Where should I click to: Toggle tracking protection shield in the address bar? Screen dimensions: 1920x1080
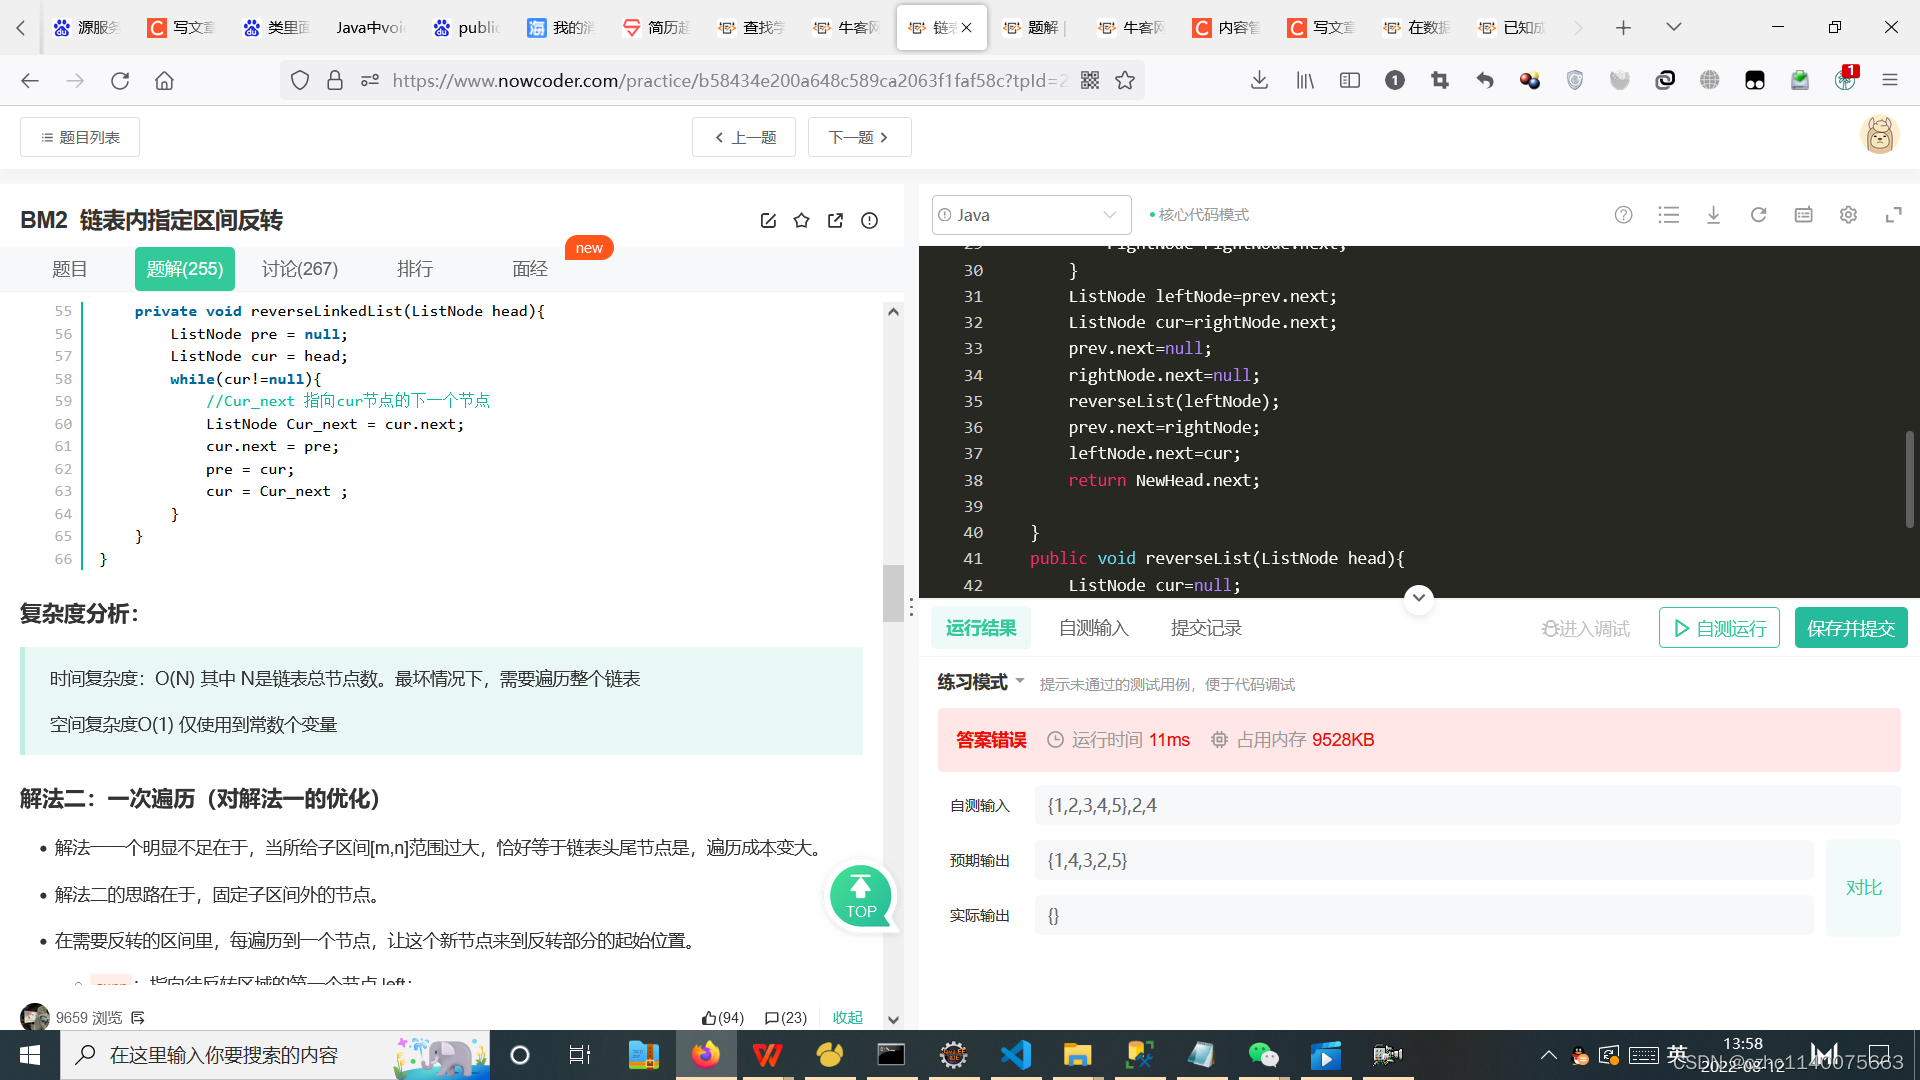(299, 80)
